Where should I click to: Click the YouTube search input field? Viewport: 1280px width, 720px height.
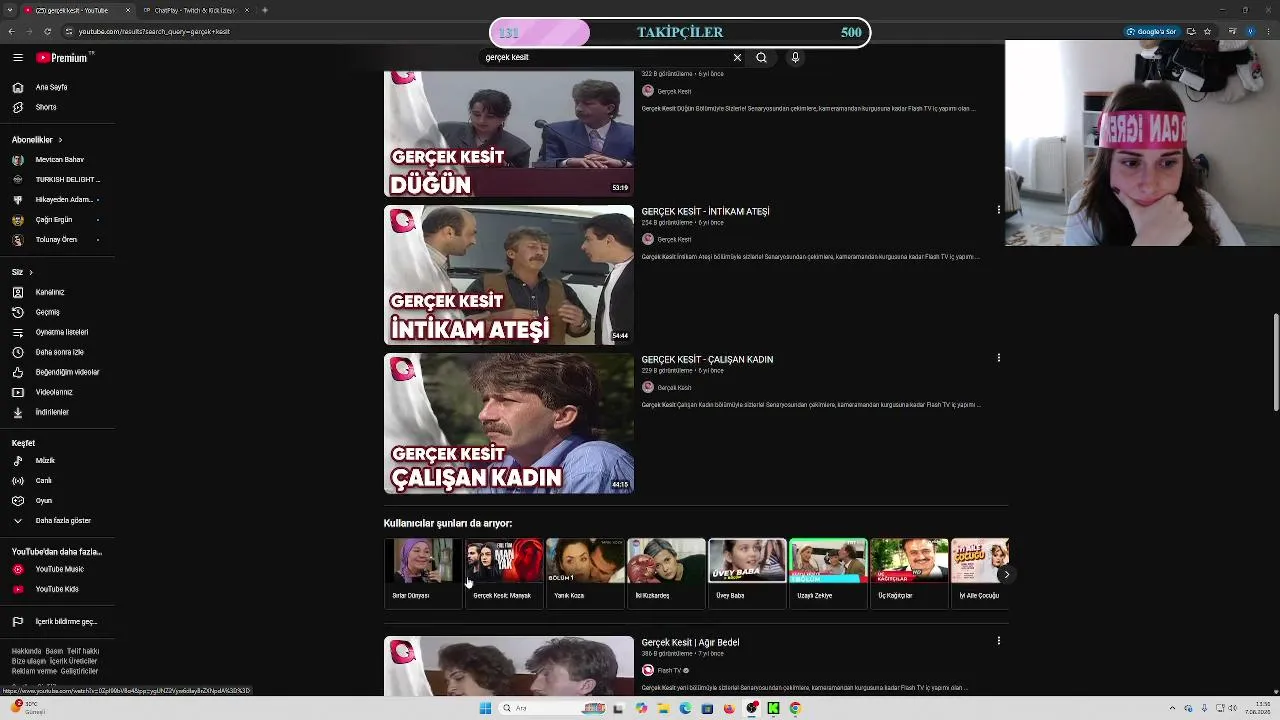[605, 58]
